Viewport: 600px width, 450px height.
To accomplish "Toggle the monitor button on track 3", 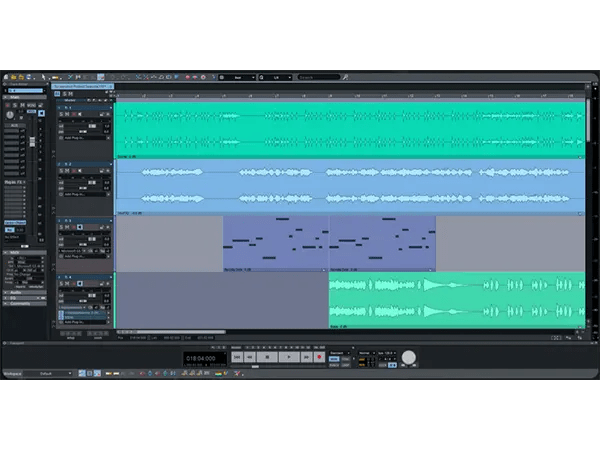I will click(80, 227).
